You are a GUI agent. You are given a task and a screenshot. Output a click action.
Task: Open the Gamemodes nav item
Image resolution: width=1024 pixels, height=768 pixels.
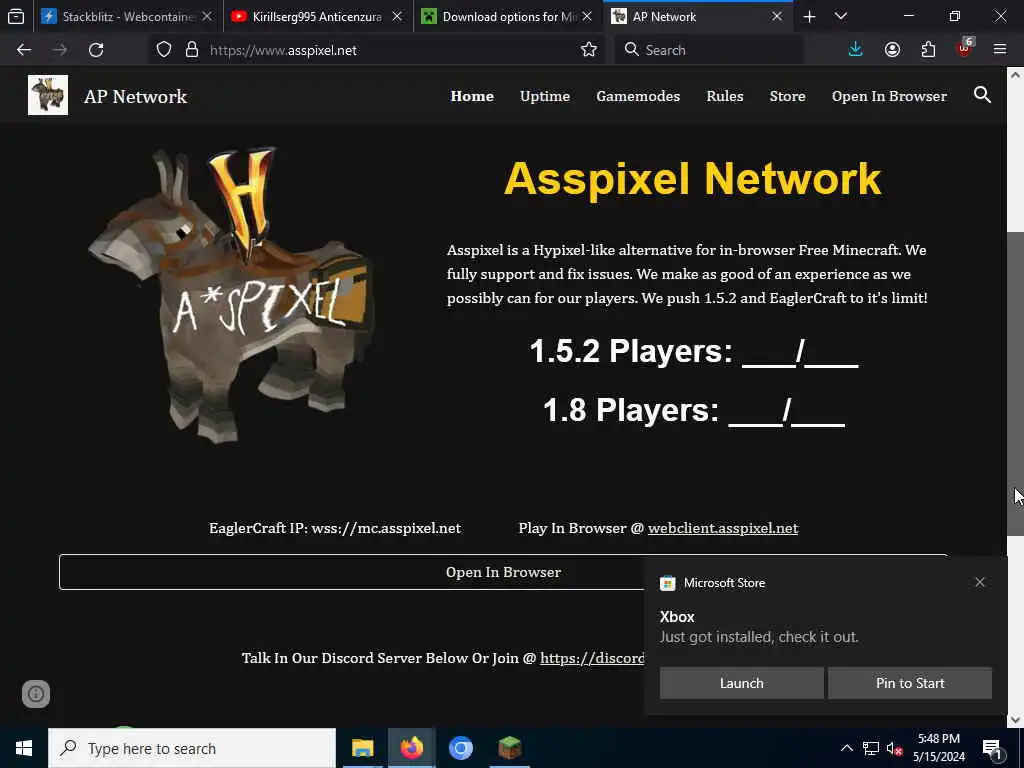[x=638, y=96]
